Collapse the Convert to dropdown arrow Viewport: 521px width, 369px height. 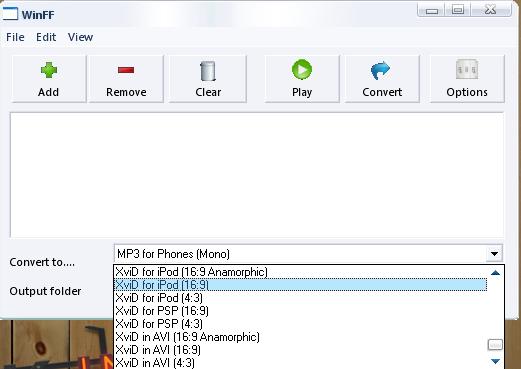[494, 254]
